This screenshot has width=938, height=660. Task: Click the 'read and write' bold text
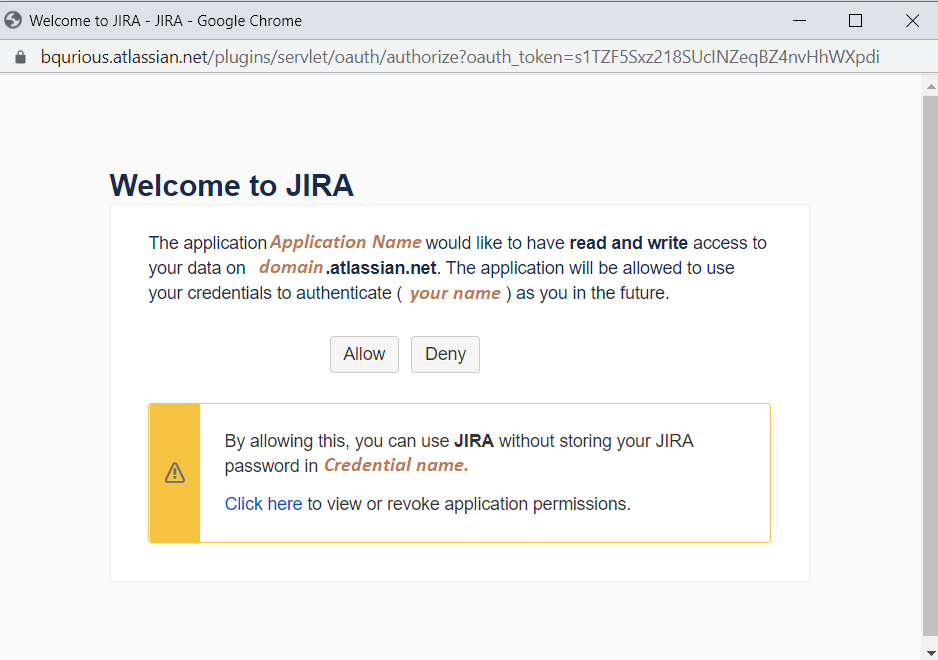click(x=628, y=243)
